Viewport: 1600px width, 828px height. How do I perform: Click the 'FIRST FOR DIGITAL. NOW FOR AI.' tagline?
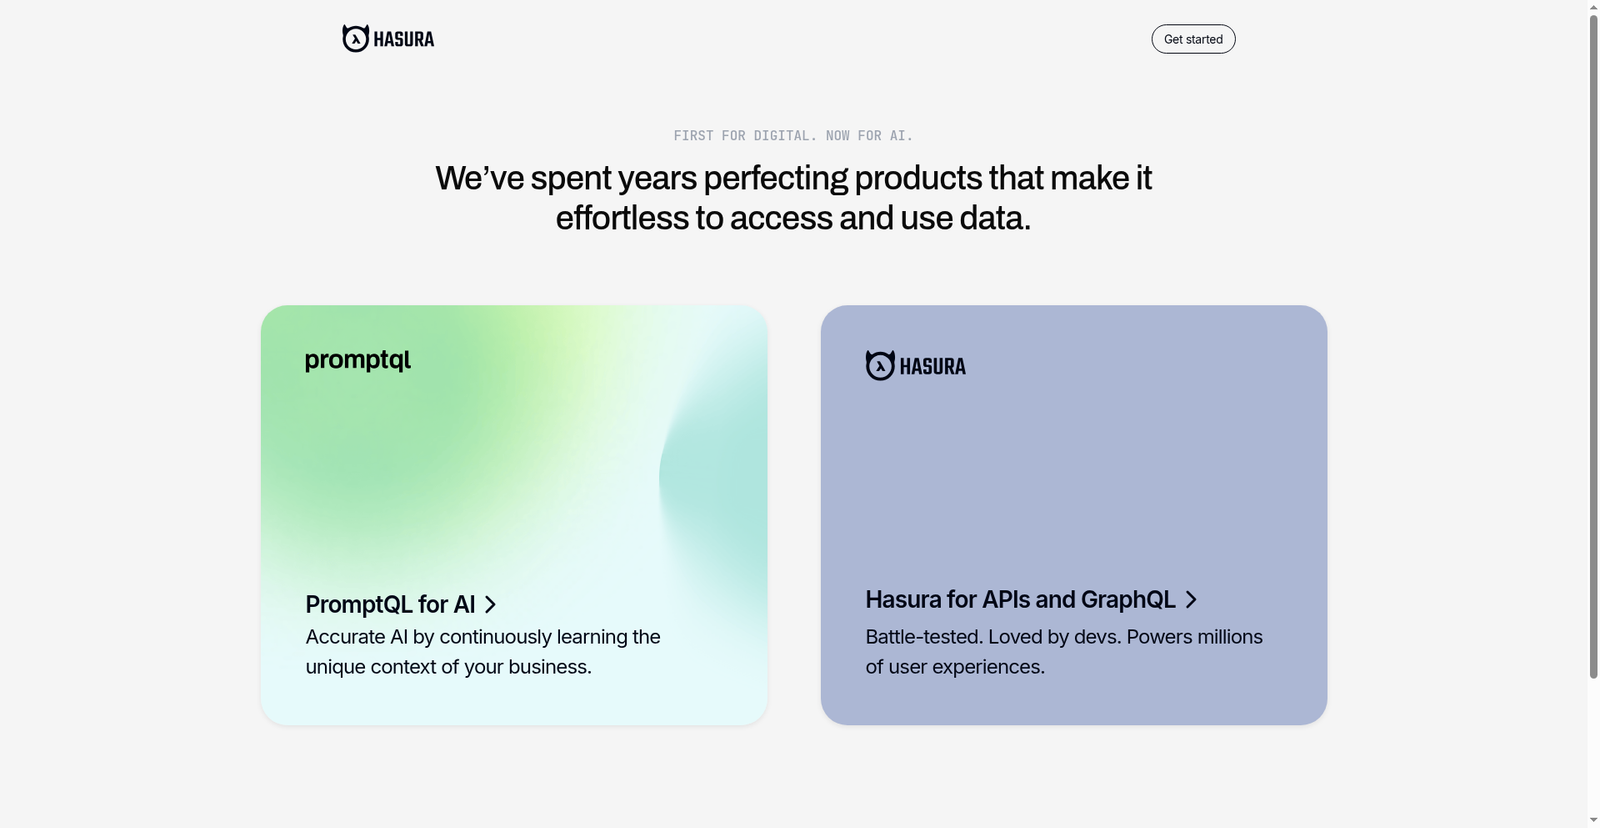pos(793,136)
